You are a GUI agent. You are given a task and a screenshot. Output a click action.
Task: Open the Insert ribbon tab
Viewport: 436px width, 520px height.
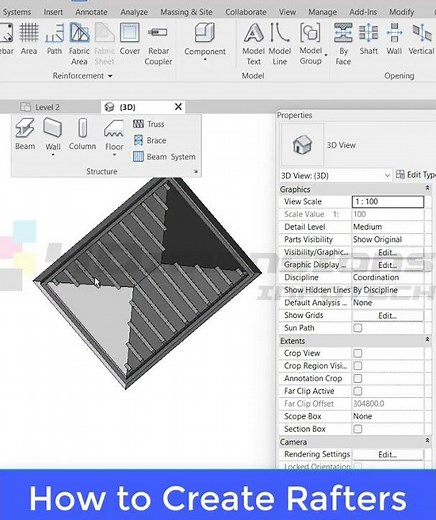(x=53, y=12)
